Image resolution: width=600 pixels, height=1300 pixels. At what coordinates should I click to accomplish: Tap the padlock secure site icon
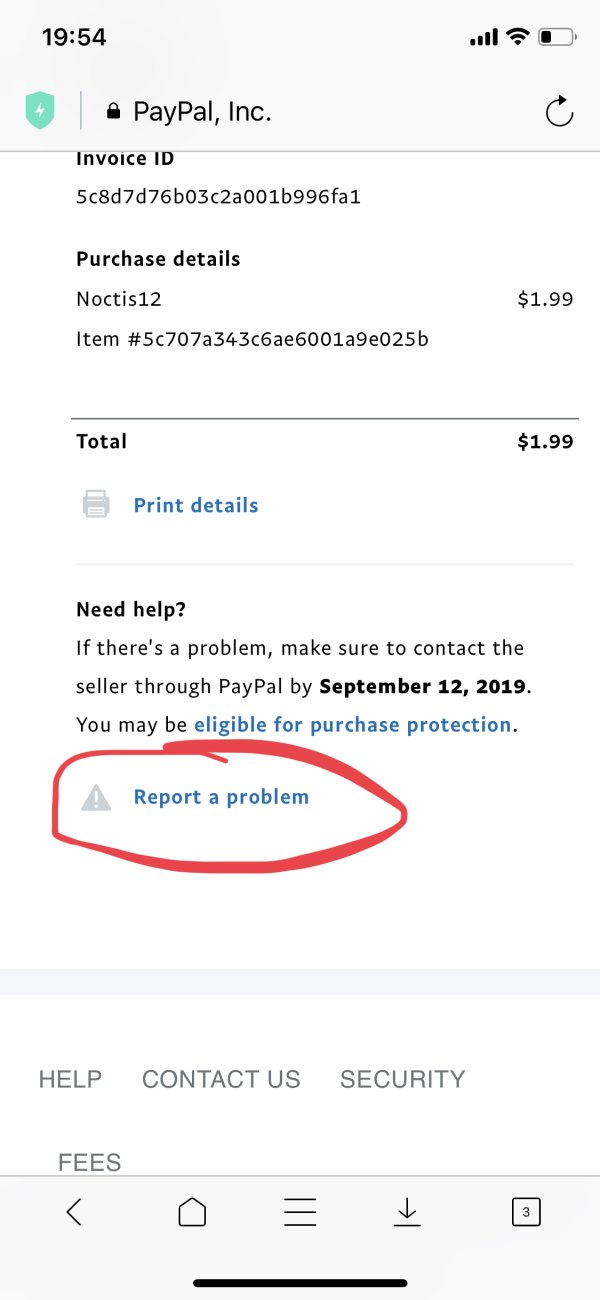click(113, 112)
